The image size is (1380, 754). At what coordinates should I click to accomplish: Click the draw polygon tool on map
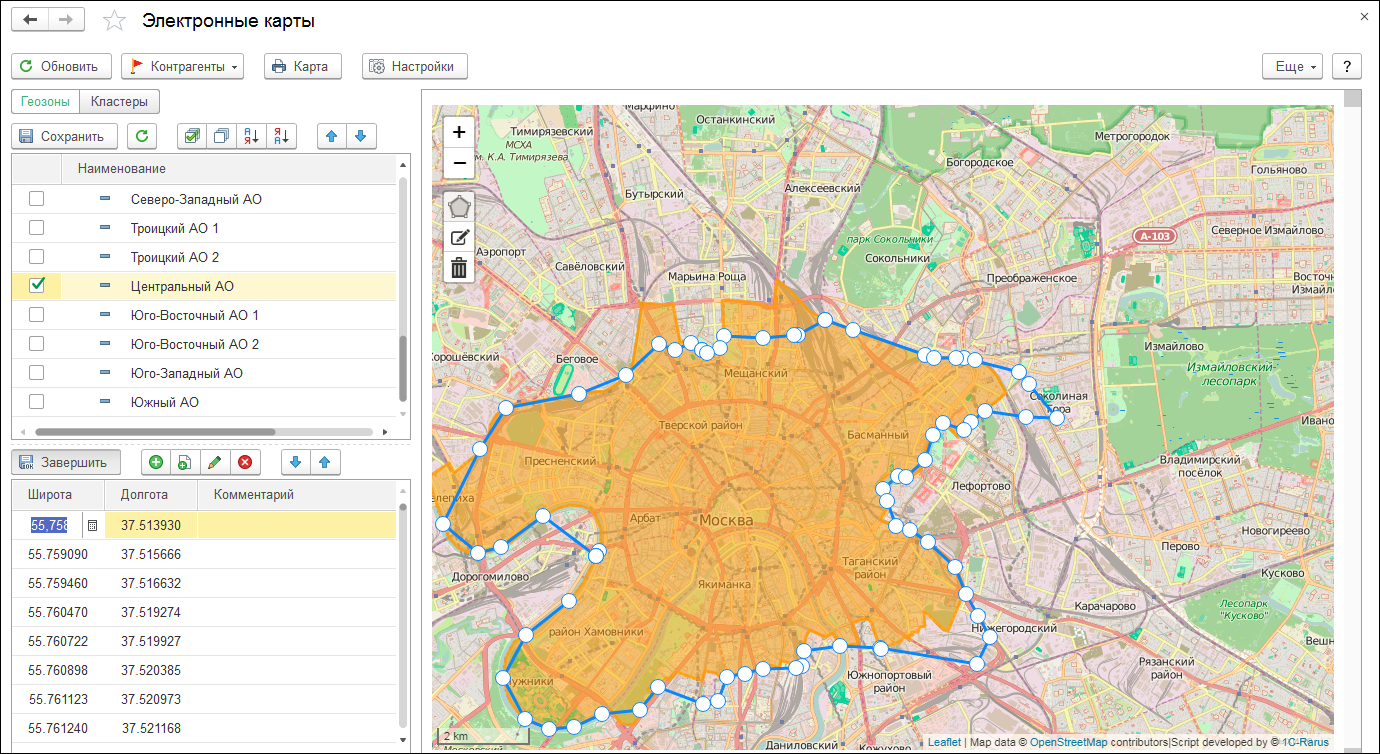(459, 207)
